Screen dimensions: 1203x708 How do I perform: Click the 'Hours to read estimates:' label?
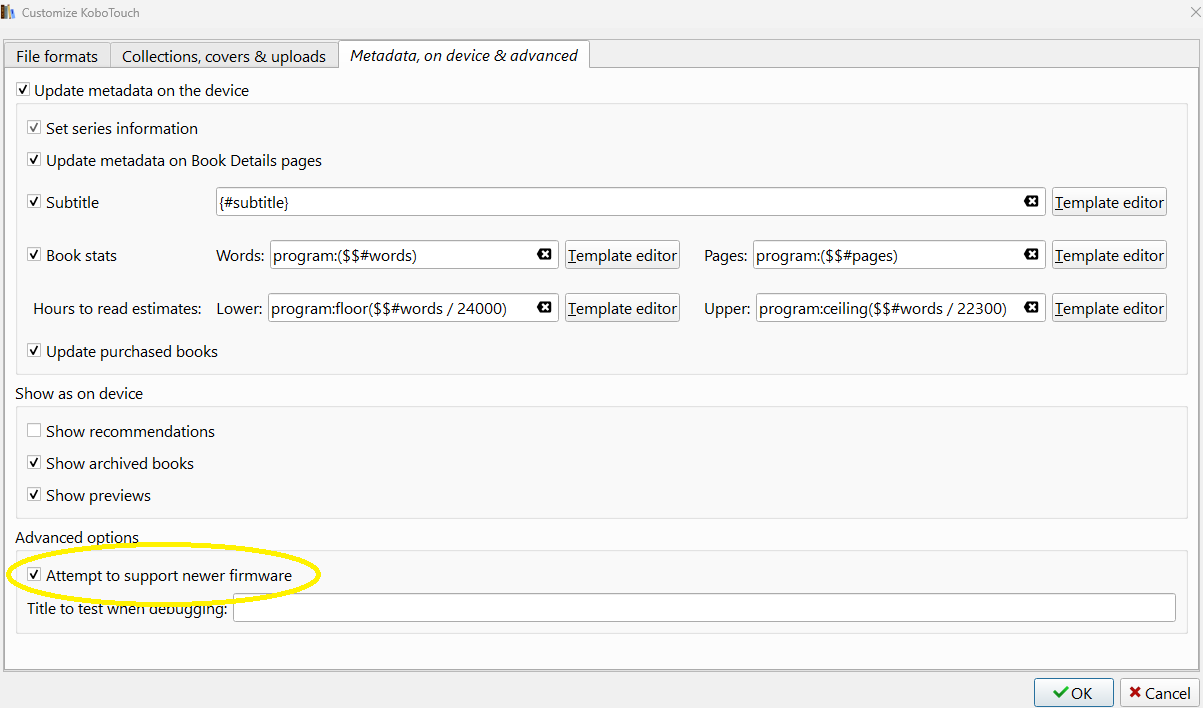pyautogui.click(x=117, y=308)
